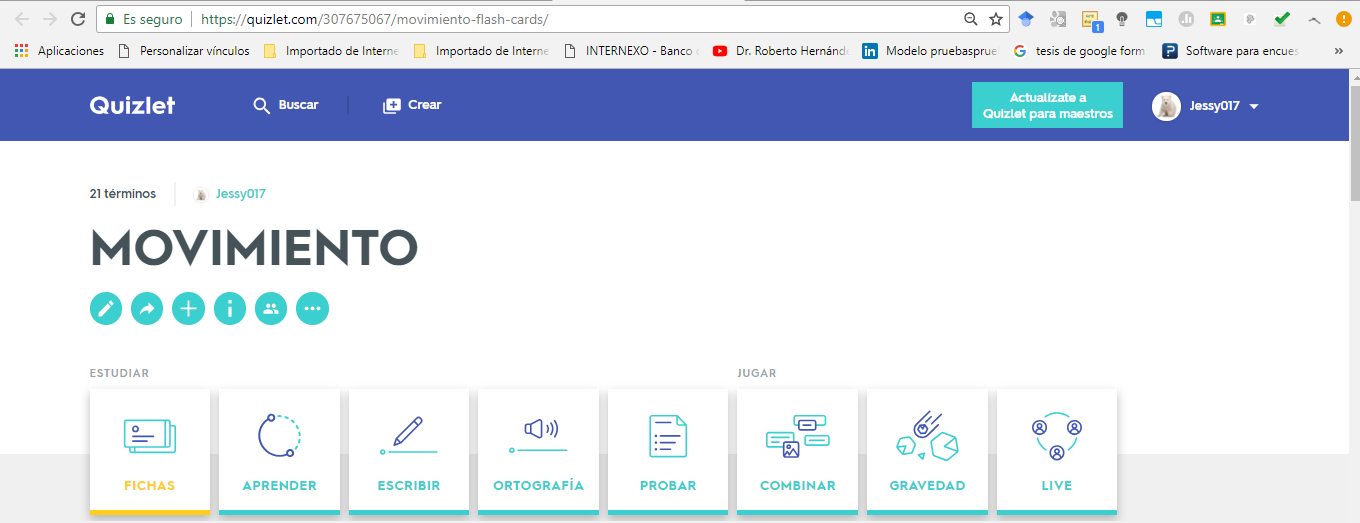Click the info icon
1360x523 pixels.
click(x=230, y=309)
